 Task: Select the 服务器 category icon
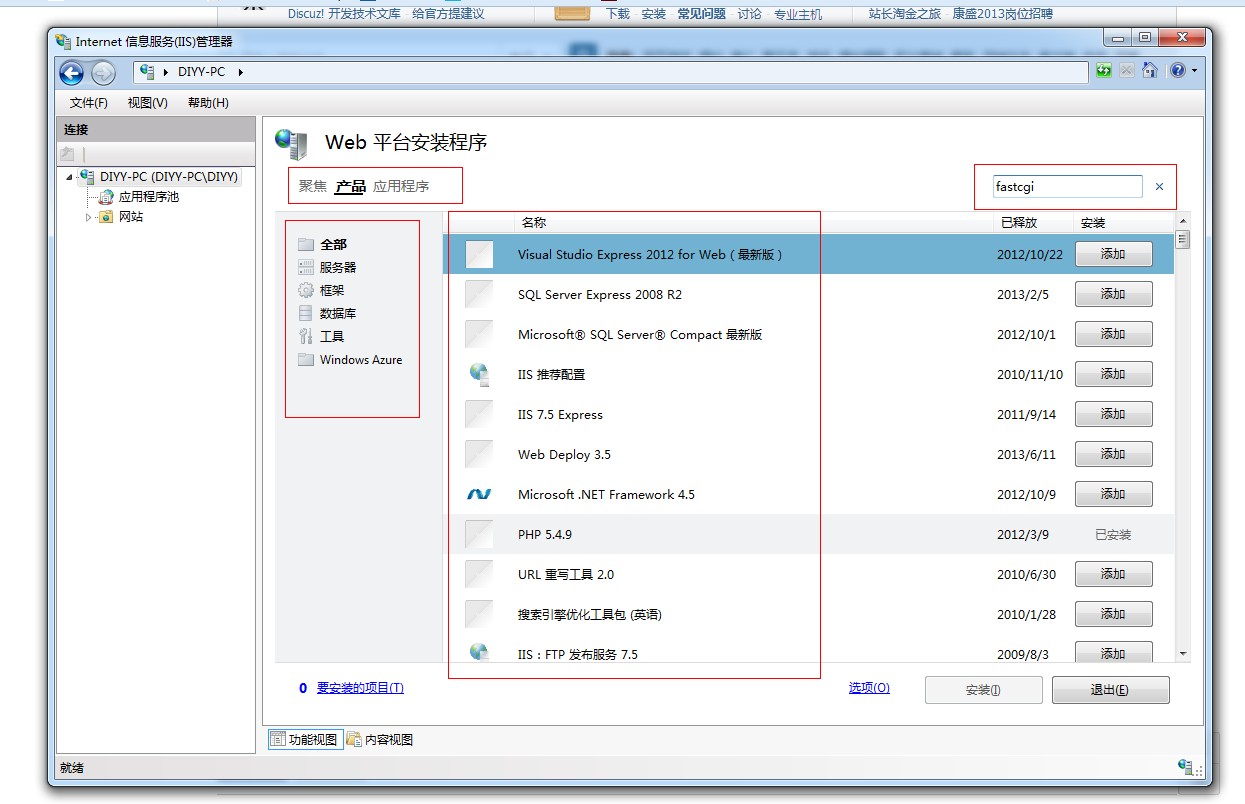(306, 267)
